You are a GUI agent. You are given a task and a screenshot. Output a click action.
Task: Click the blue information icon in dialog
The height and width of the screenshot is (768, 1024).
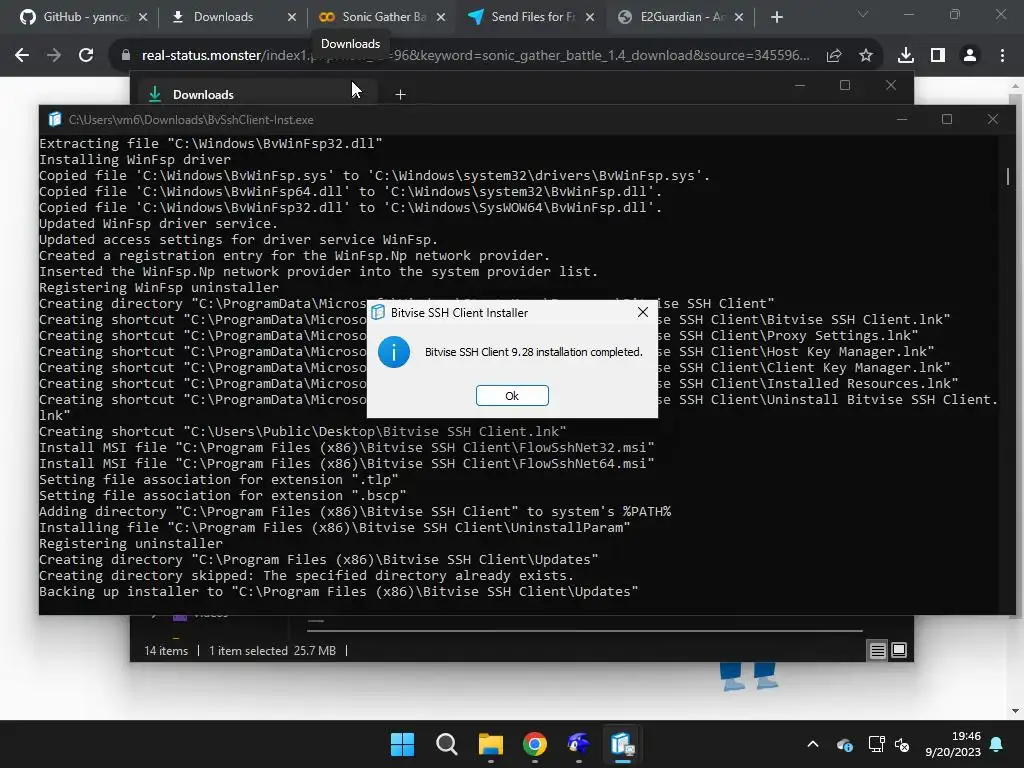pyautogui.click(x=394, y=352)
